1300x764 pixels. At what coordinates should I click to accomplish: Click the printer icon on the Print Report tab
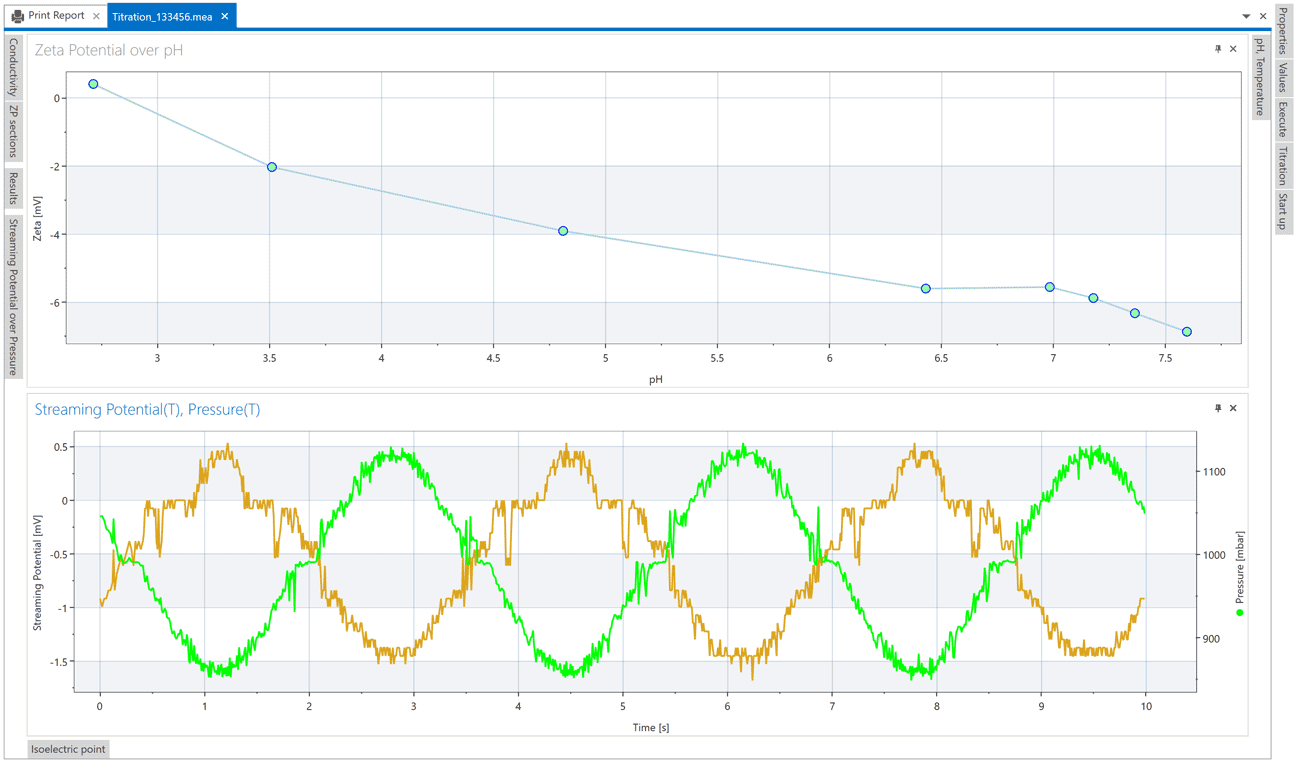coord(17,15)
